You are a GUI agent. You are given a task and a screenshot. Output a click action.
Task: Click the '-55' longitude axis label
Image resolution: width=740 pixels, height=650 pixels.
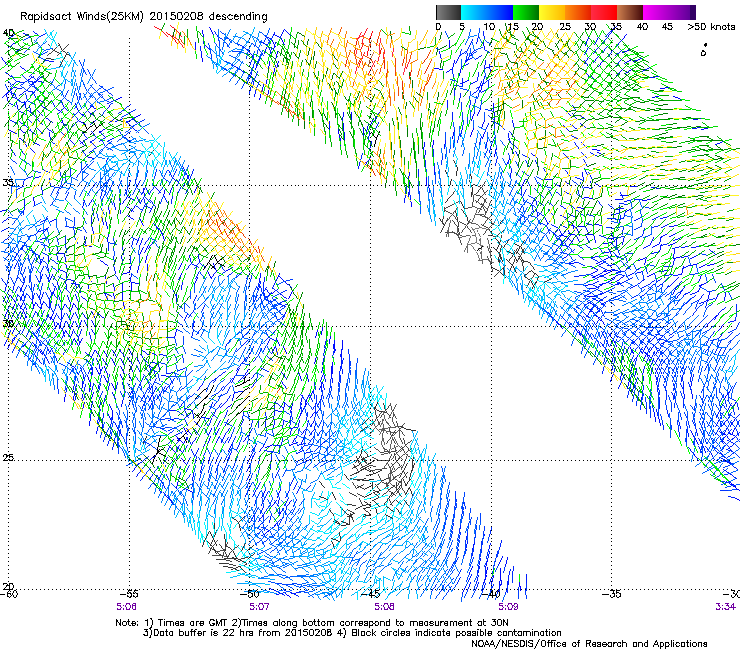point(129,593)
